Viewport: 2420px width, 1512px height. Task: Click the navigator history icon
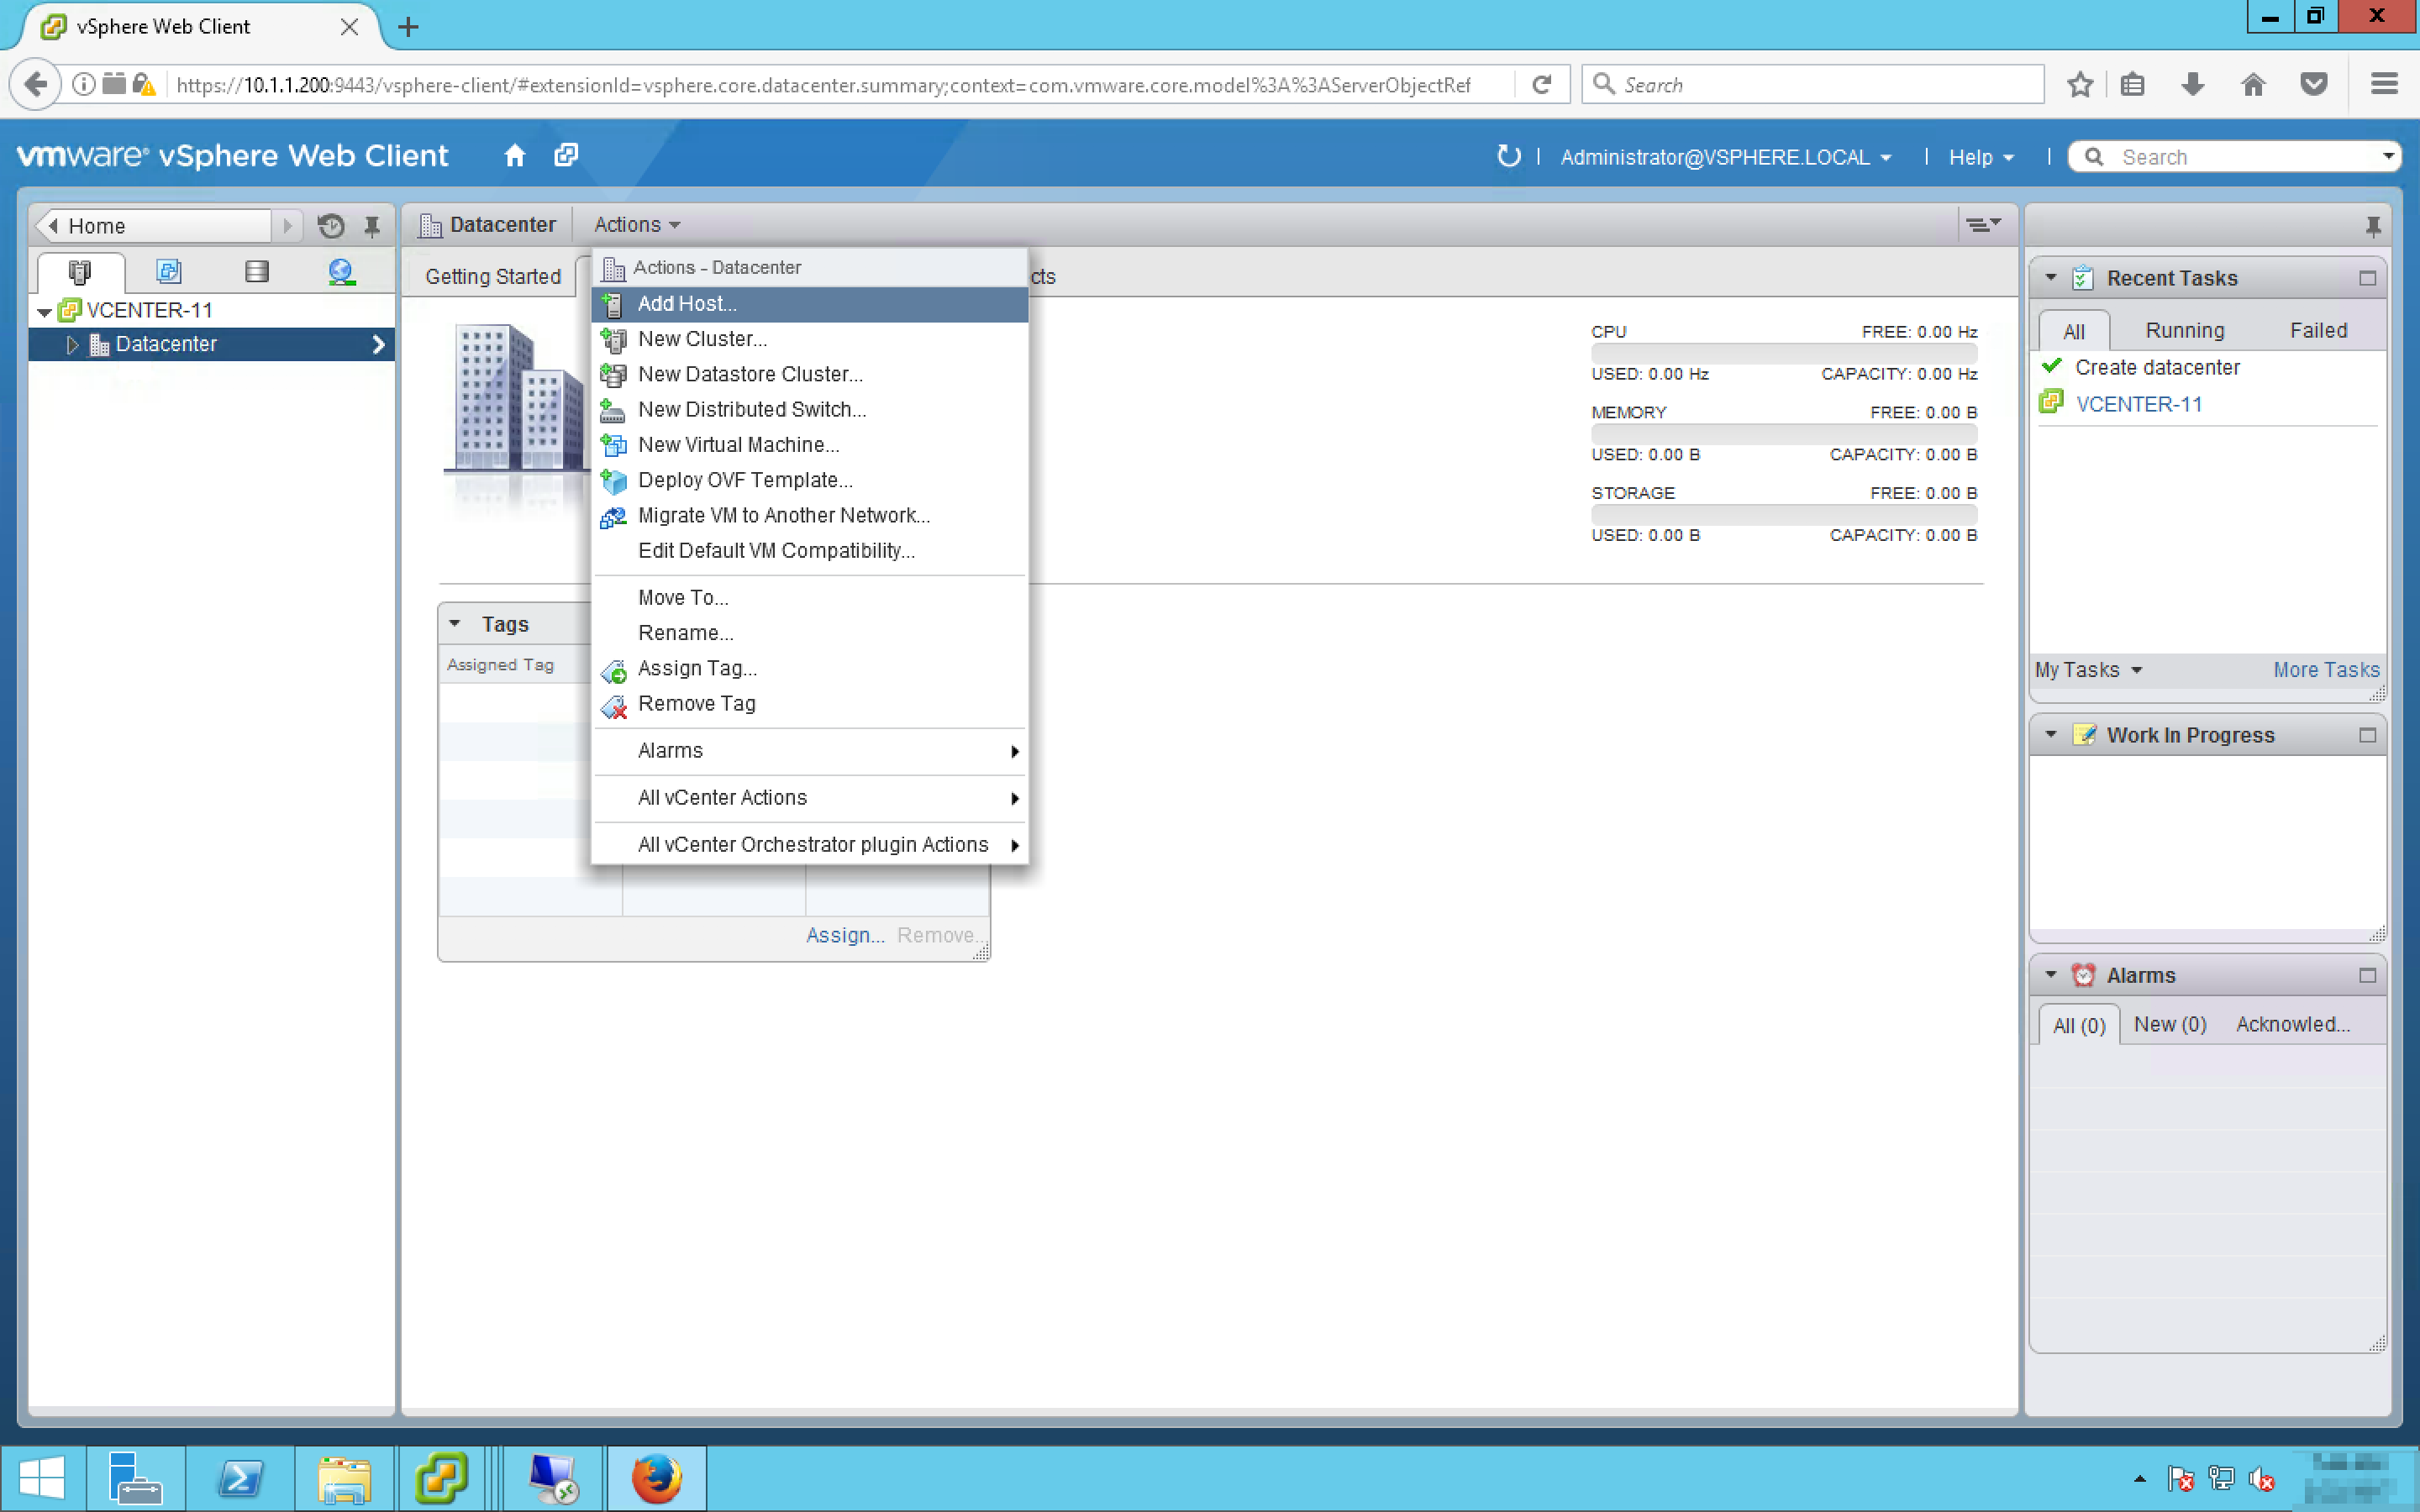[331, 226]
